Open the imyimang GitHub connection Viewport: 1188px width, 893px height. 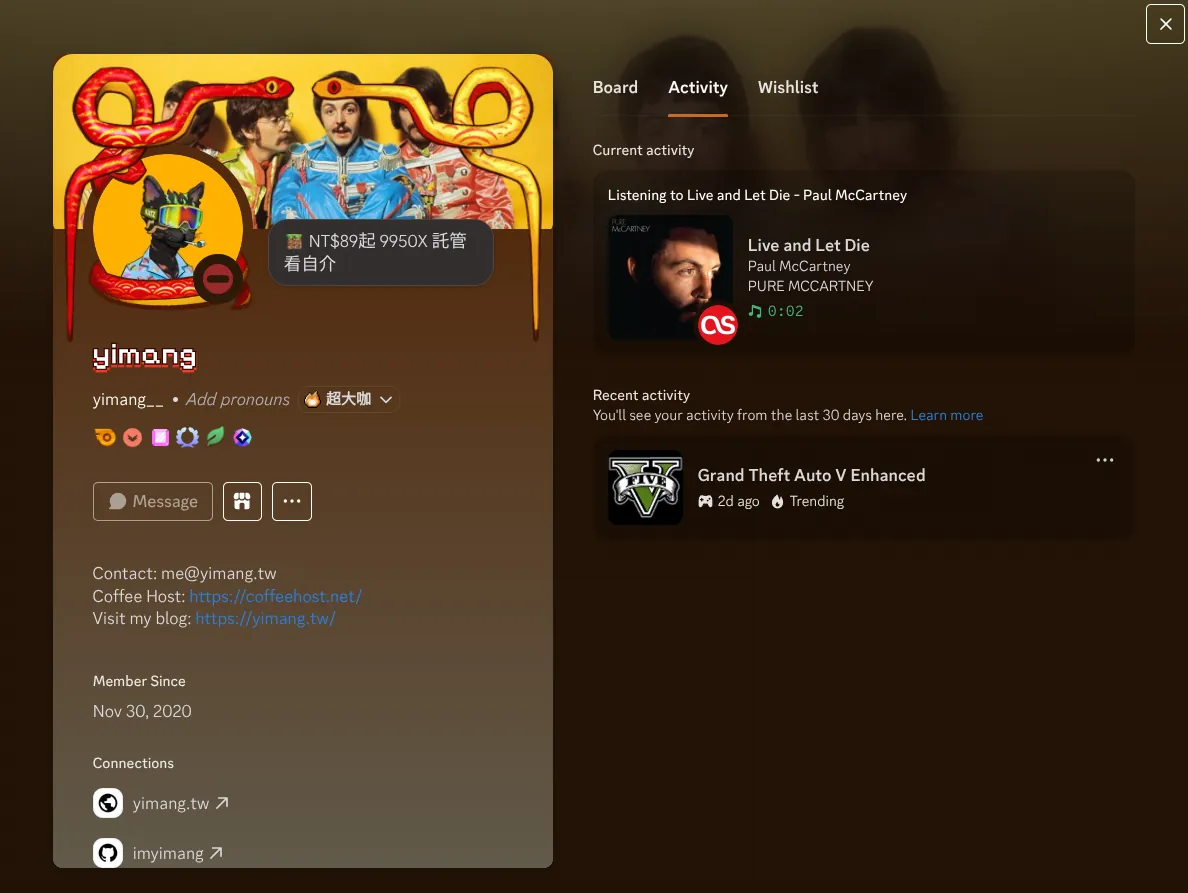coord(168,854)
